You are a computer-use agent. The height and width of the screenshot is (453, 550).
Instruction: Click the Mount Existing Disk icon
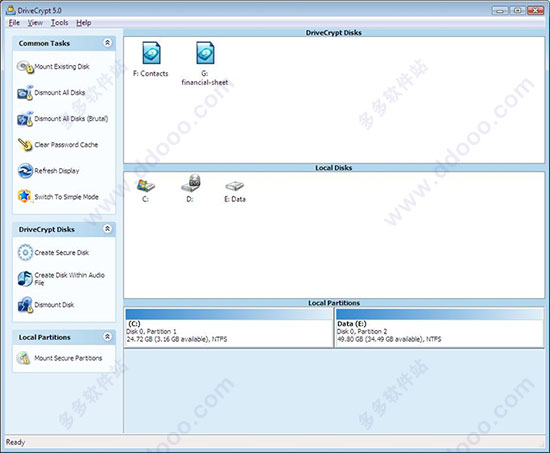pyautogui.click(x=25, y=67)
